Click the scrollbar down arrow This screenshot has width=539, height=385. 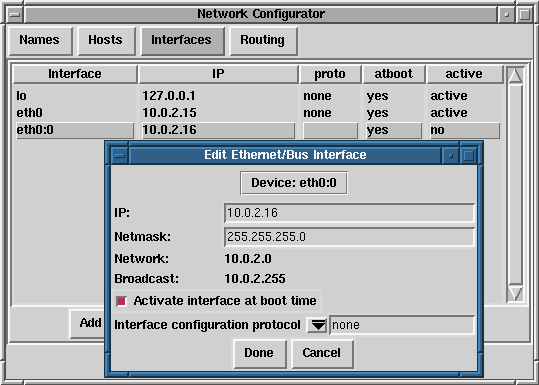(515, 293)
